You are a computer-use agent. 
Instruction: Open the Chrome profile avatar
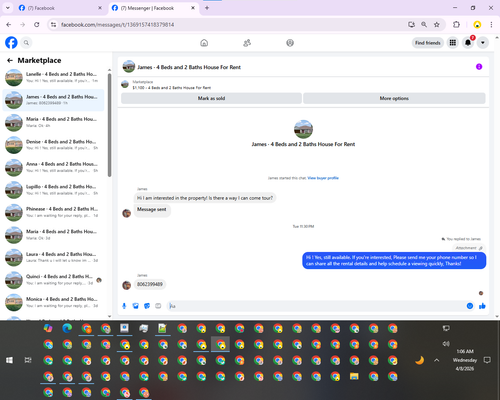point(477,25)
